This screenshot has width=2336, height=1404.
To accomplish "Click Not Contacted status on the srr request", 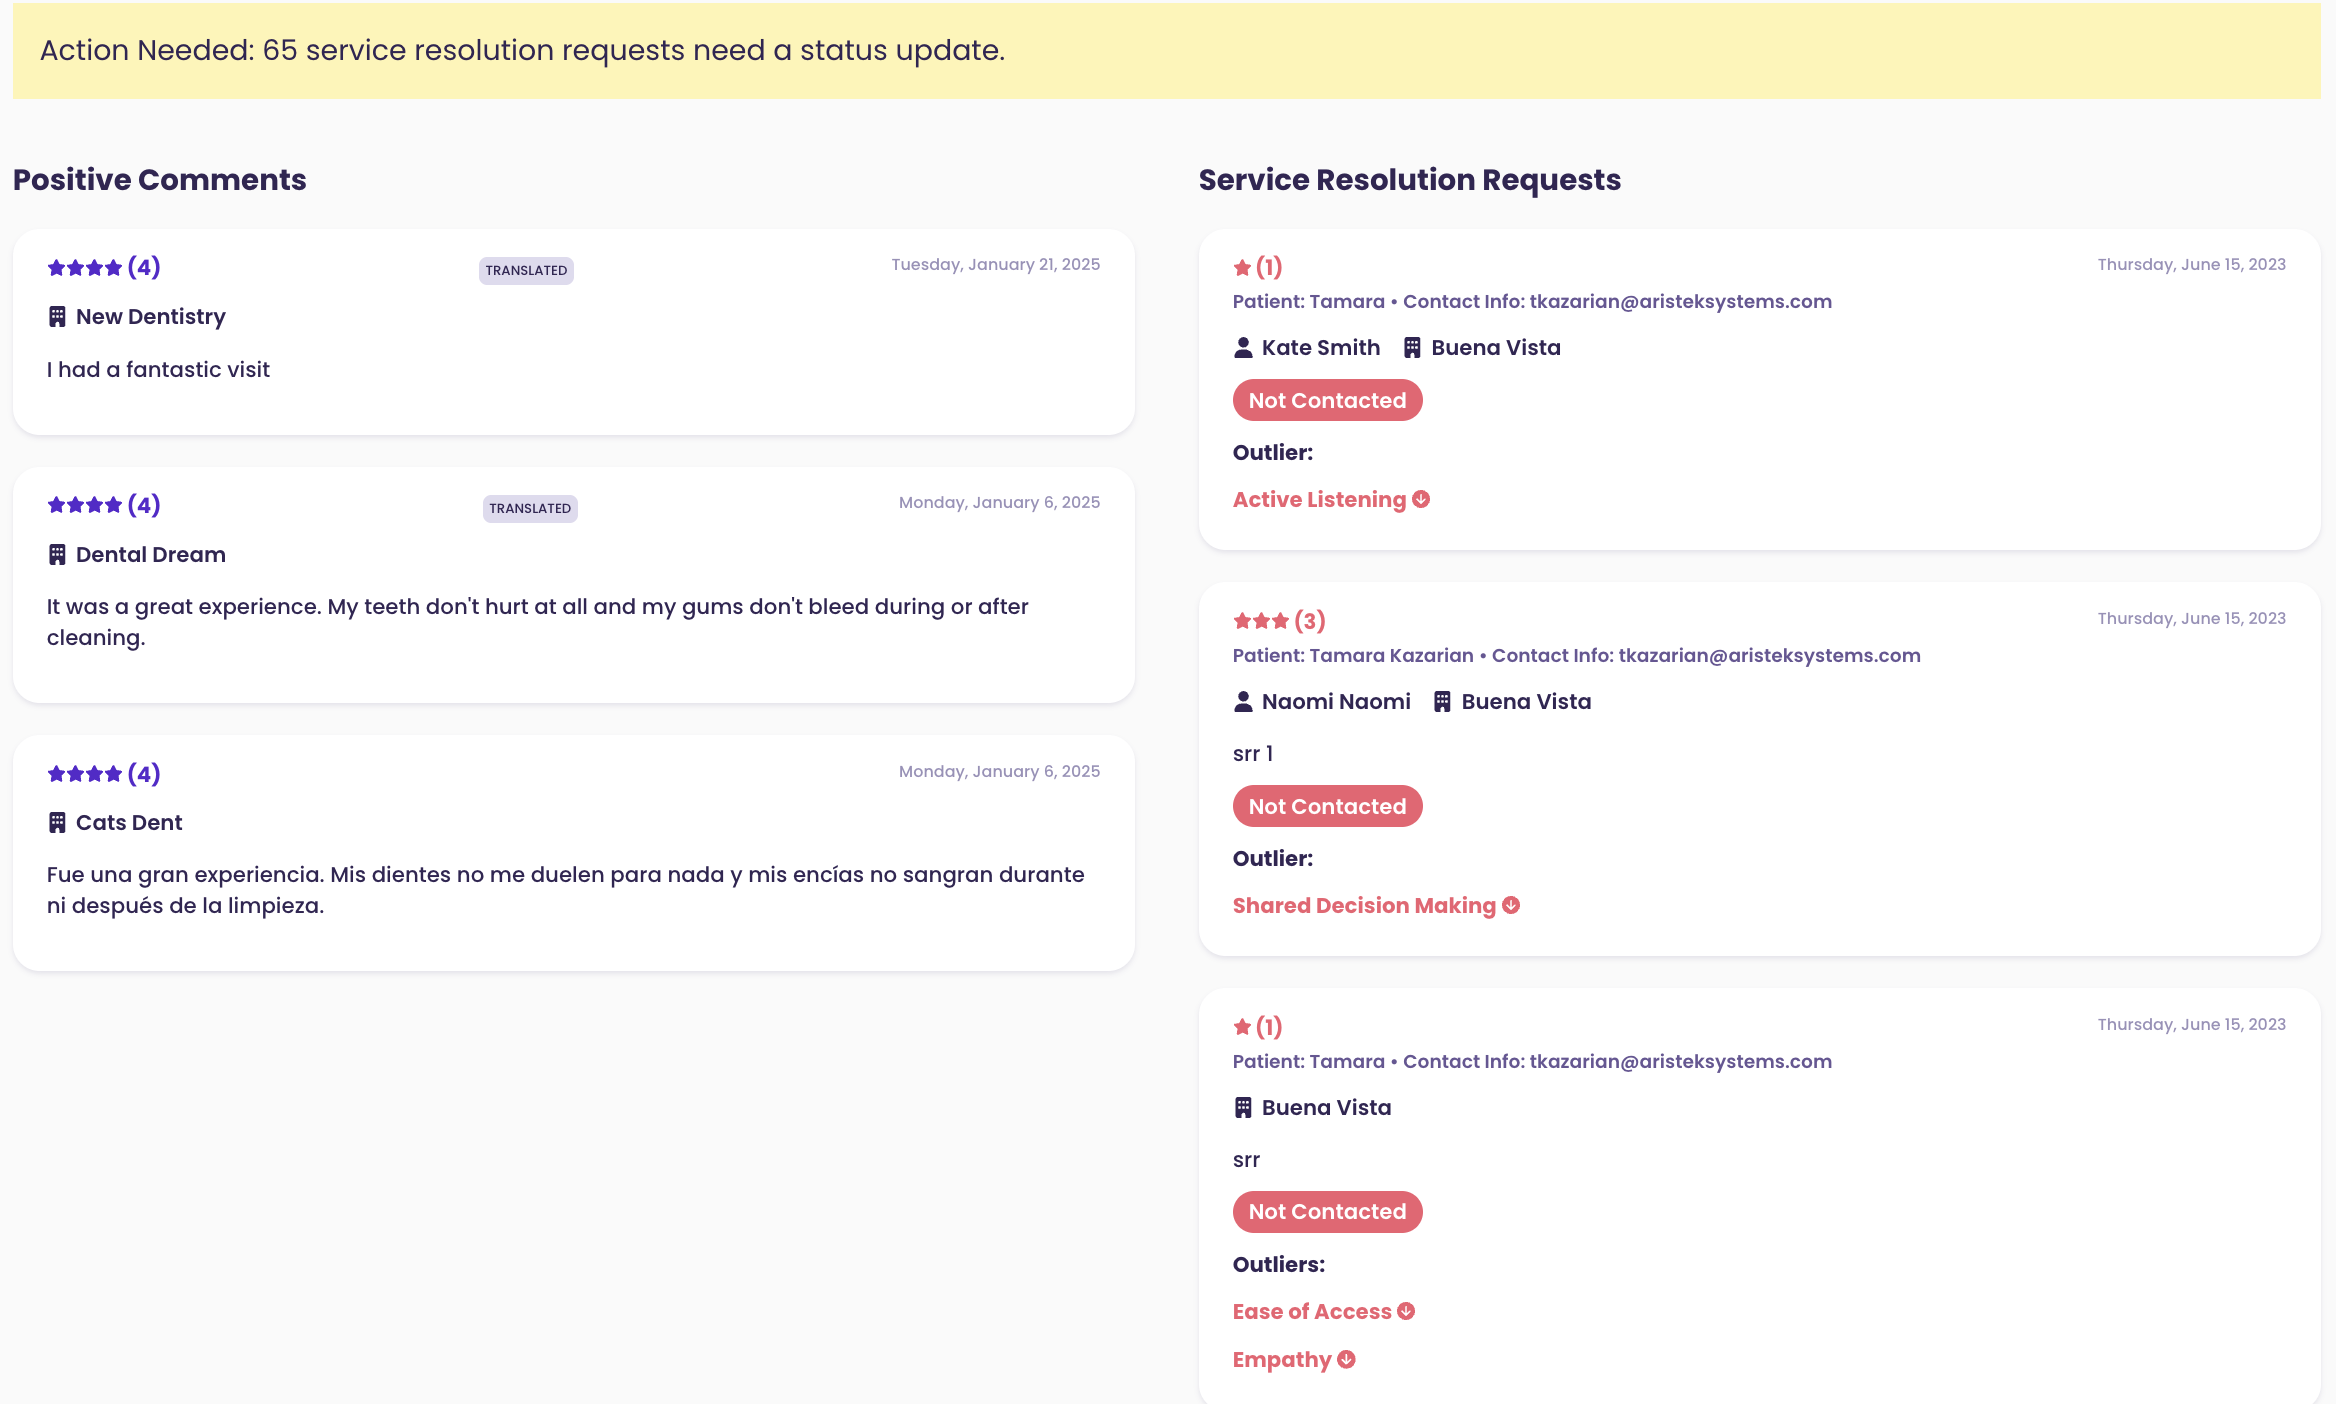I will 1327,1212.
